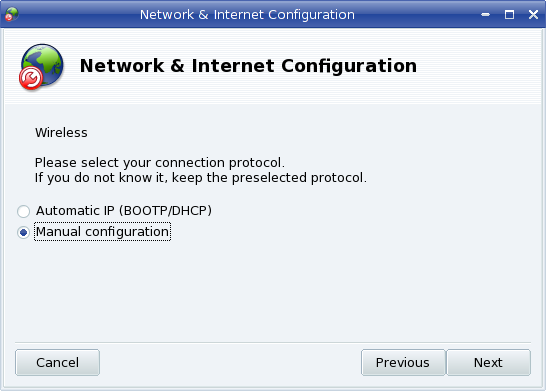Click the Manual configuration label text
Image resolution: width=546 pixels, height=391 pixels.
click(x=102, y=232)
